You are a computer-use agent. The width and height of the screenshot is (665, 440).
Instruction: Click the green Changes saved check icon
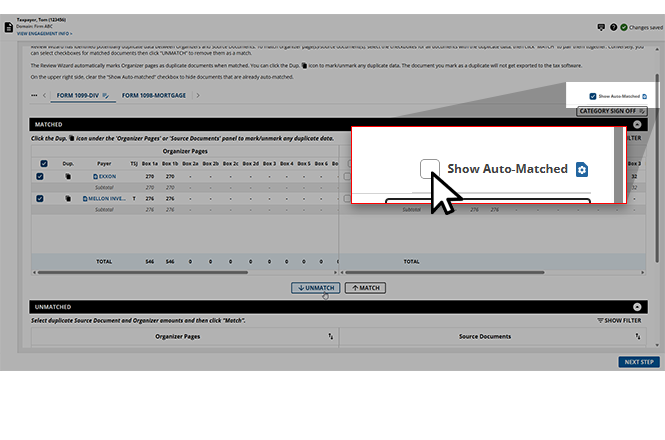tap(624, 27)
